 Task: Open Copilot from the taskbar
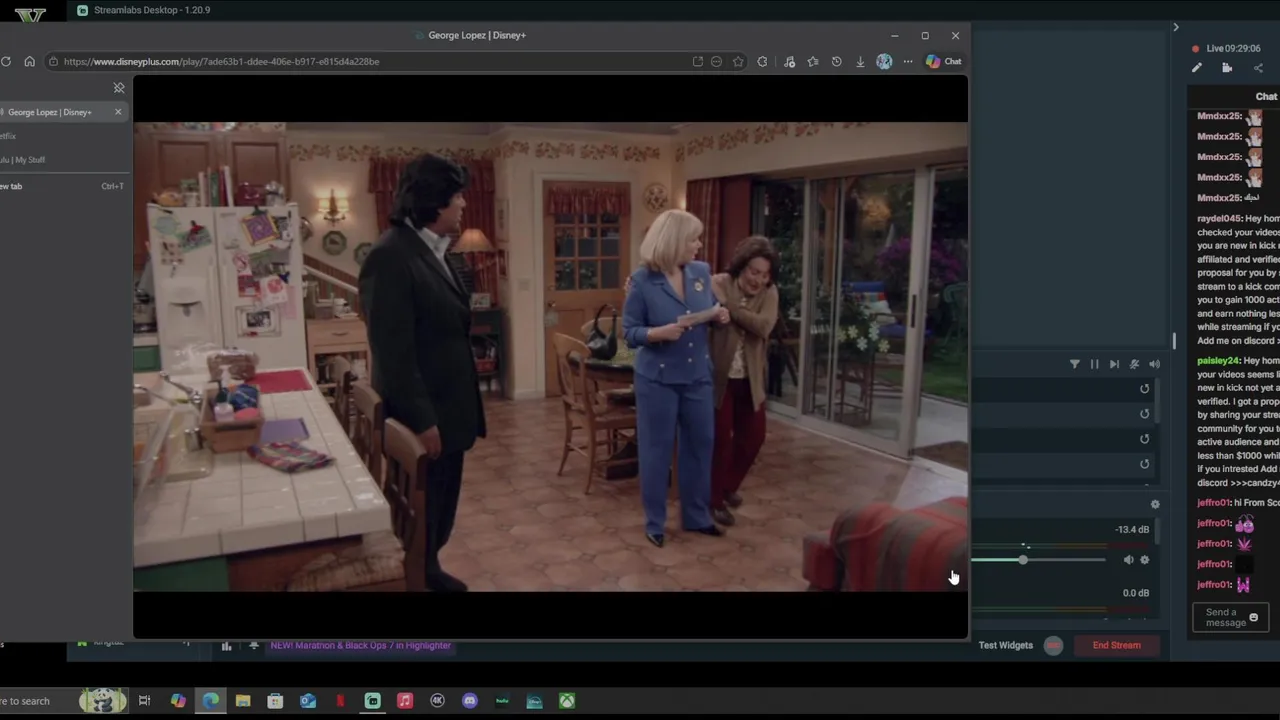coord(178,701)
